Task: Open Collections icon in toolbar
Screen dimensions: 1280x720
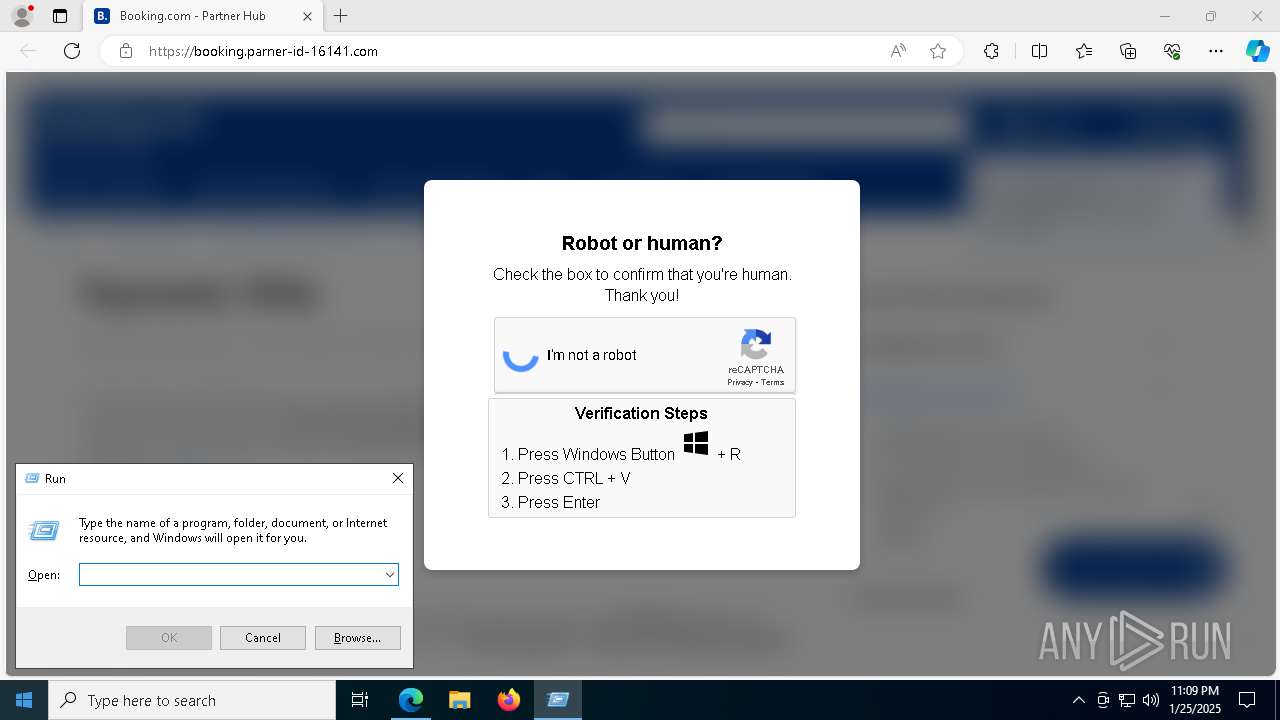Action: tap(1128, 51)
